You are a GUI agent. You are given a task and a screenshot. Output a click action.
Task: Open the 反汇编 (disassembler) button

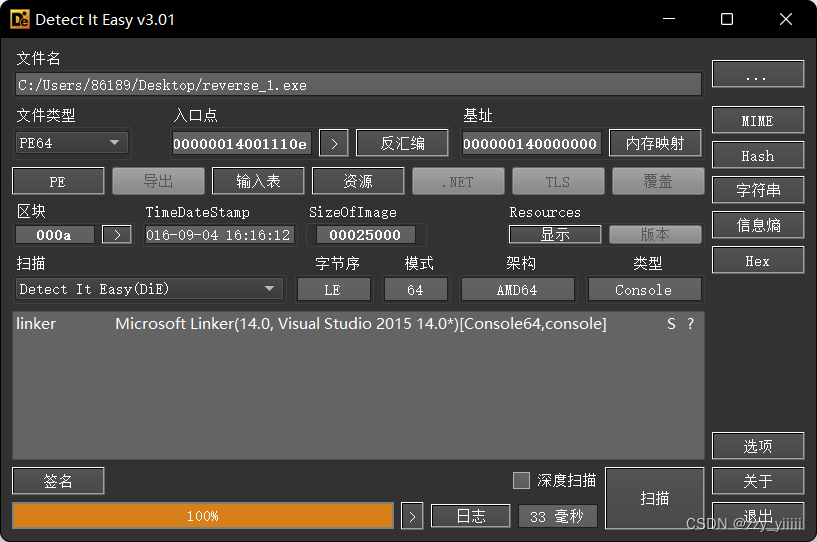(402, 143)
